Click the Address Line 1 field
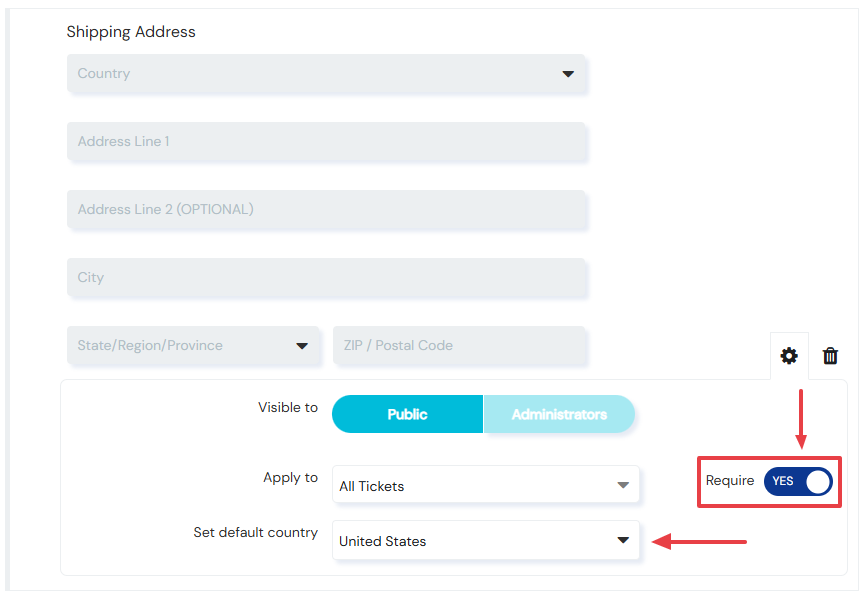Screen dimensions: 865x598 coord(326,141)
